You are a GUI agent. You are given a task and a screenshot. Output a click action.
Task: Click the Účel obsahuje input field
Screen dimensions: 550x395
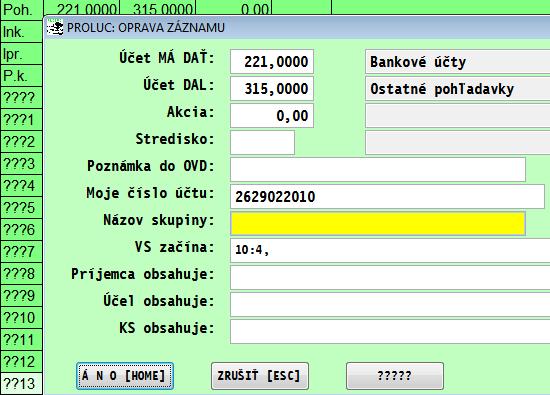pos(390,304)
